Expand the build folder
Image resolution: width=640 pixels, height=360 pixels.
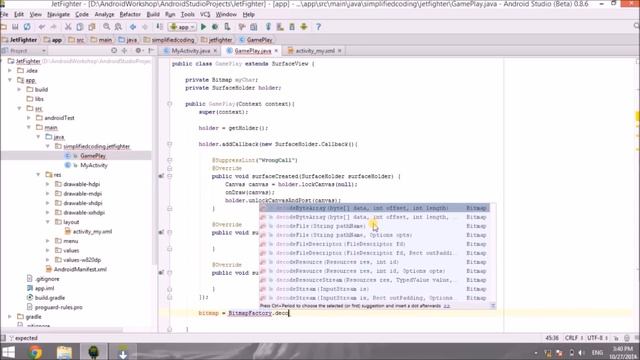20,89
